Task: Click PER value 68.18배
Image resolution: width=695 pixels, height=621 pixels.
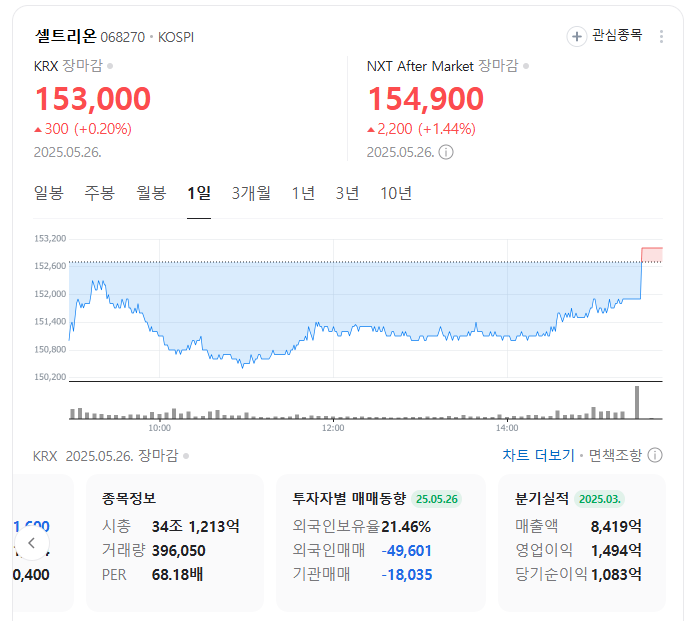Action: pyautogui.click(x=177, y=574)
